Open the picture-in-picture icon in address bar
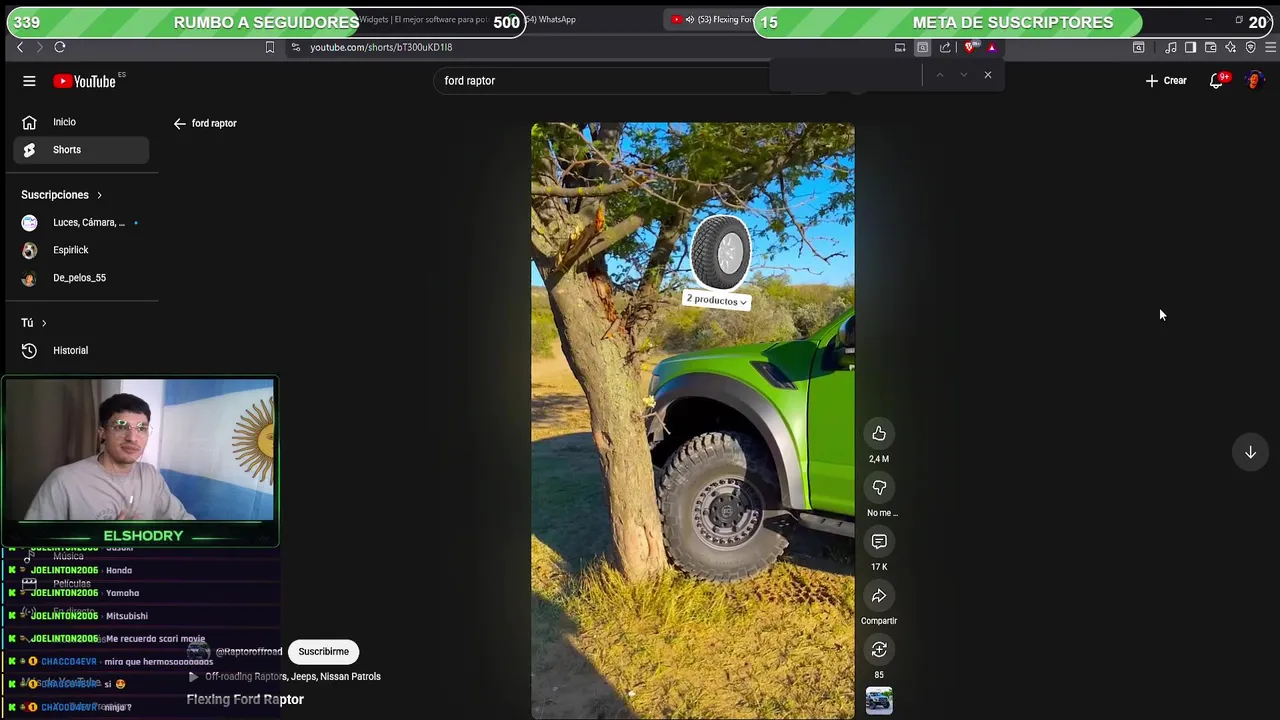Viewport: 1280px width, 720px height. [900, 47]
